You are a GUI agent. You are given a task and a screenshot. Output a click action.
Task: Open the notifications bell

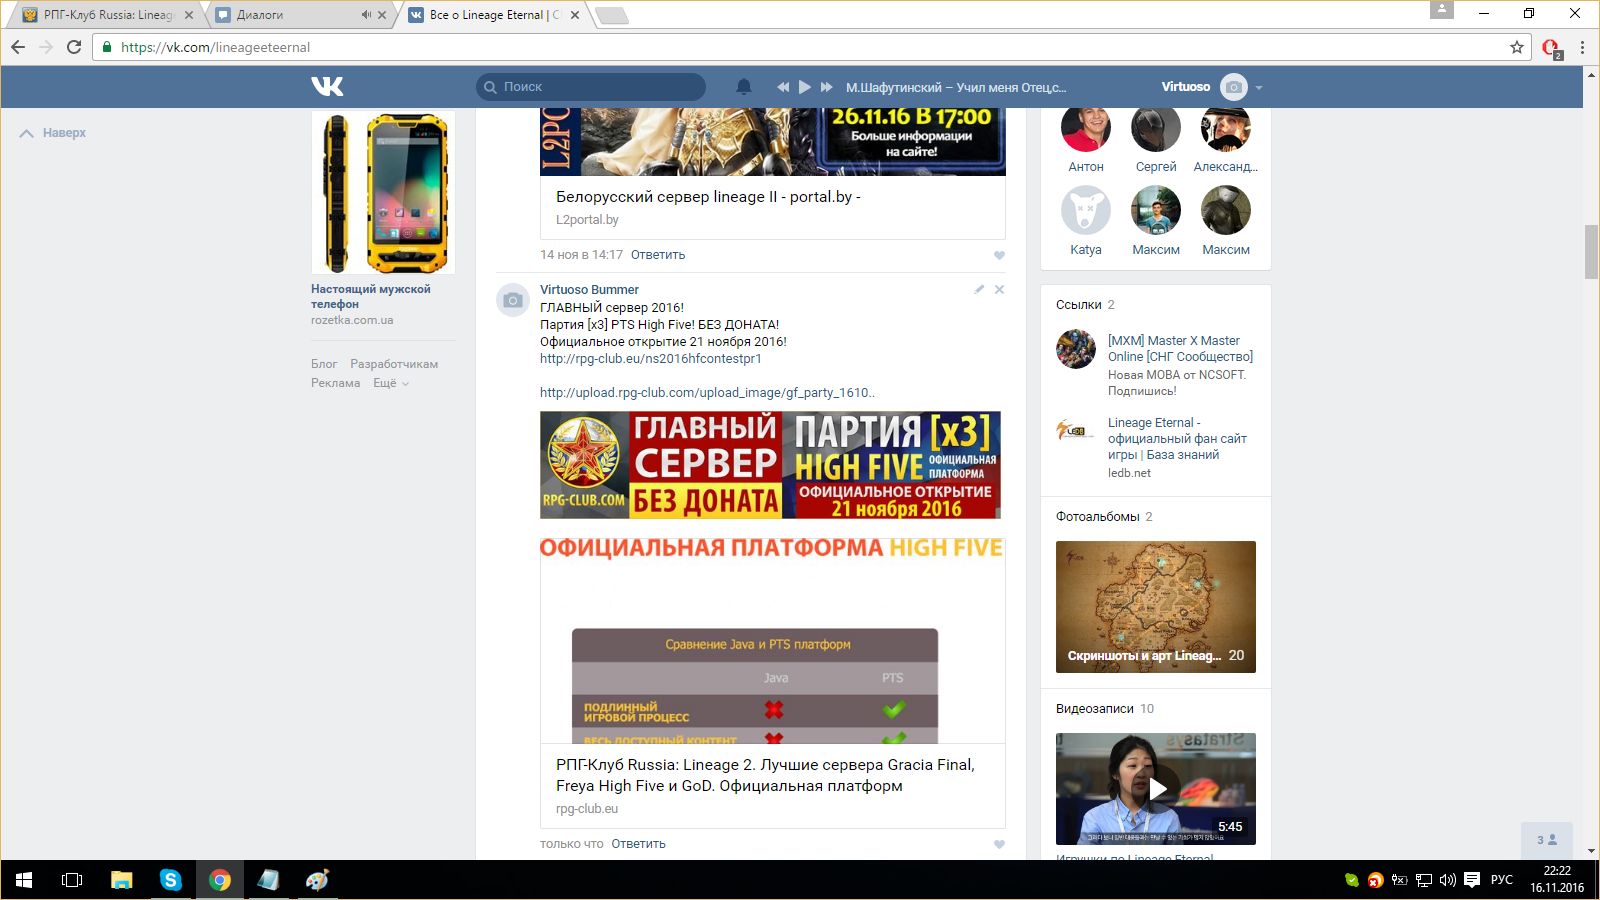pyautogui.click(x=743, y=87)
